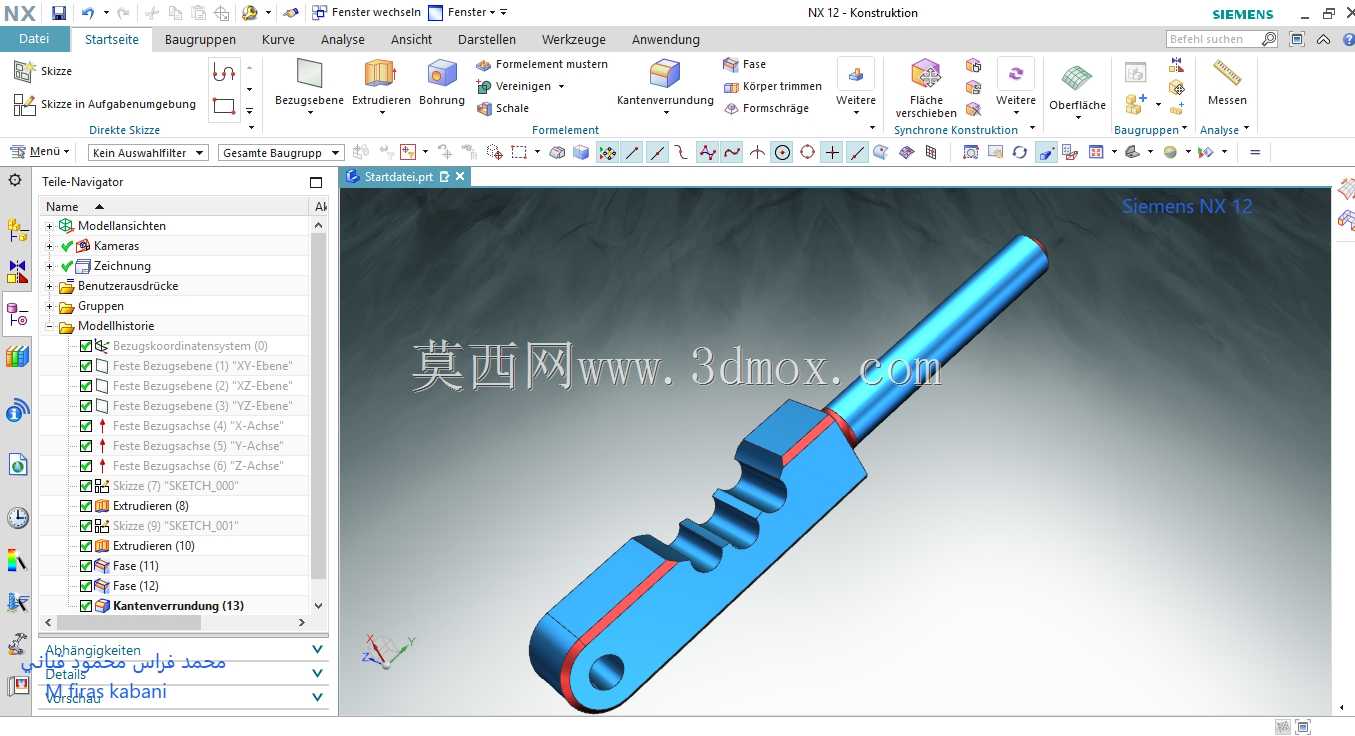Click the Messen measure tool

point(1227,82)
